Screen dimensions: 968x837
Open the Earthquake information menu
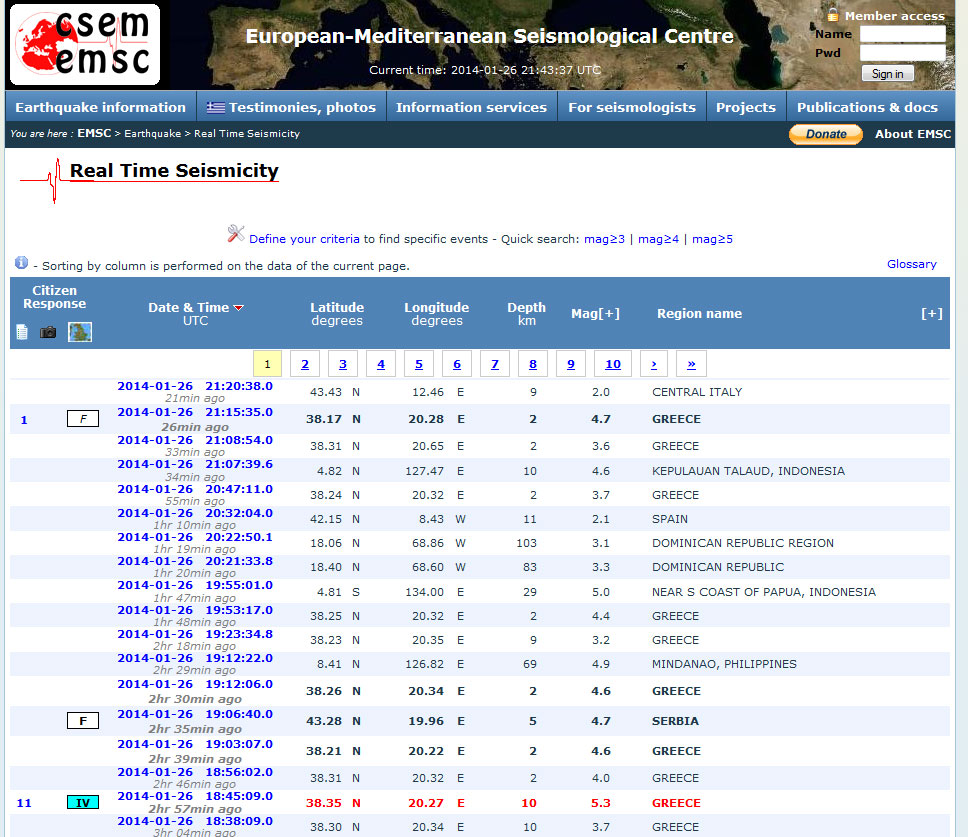pyautogui.click(x=100, y=107)
